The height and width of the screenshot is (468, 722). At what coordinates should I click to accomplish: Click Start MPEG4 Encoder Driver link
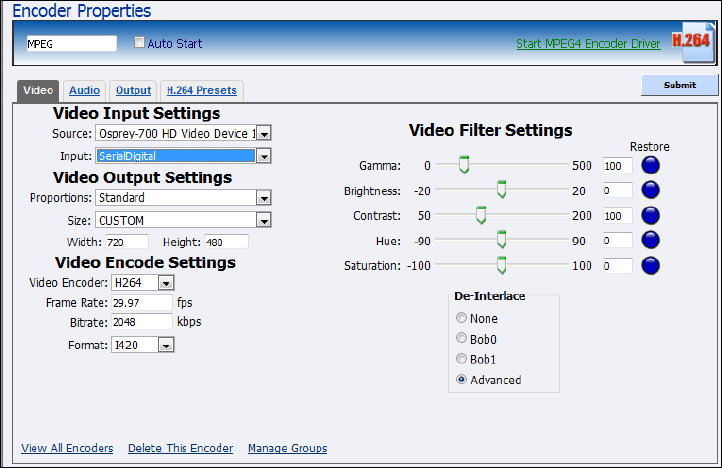pos(588,45)
